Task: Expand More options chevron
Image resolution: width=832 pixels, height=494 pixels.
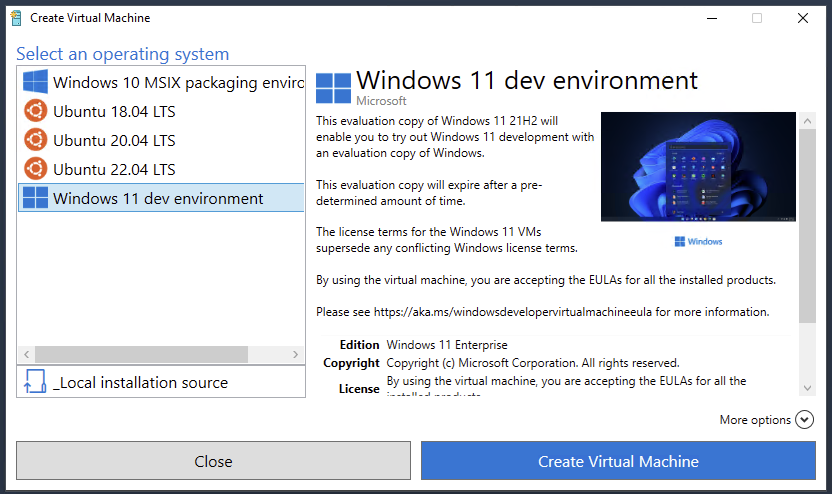Action: click(805, 420)
